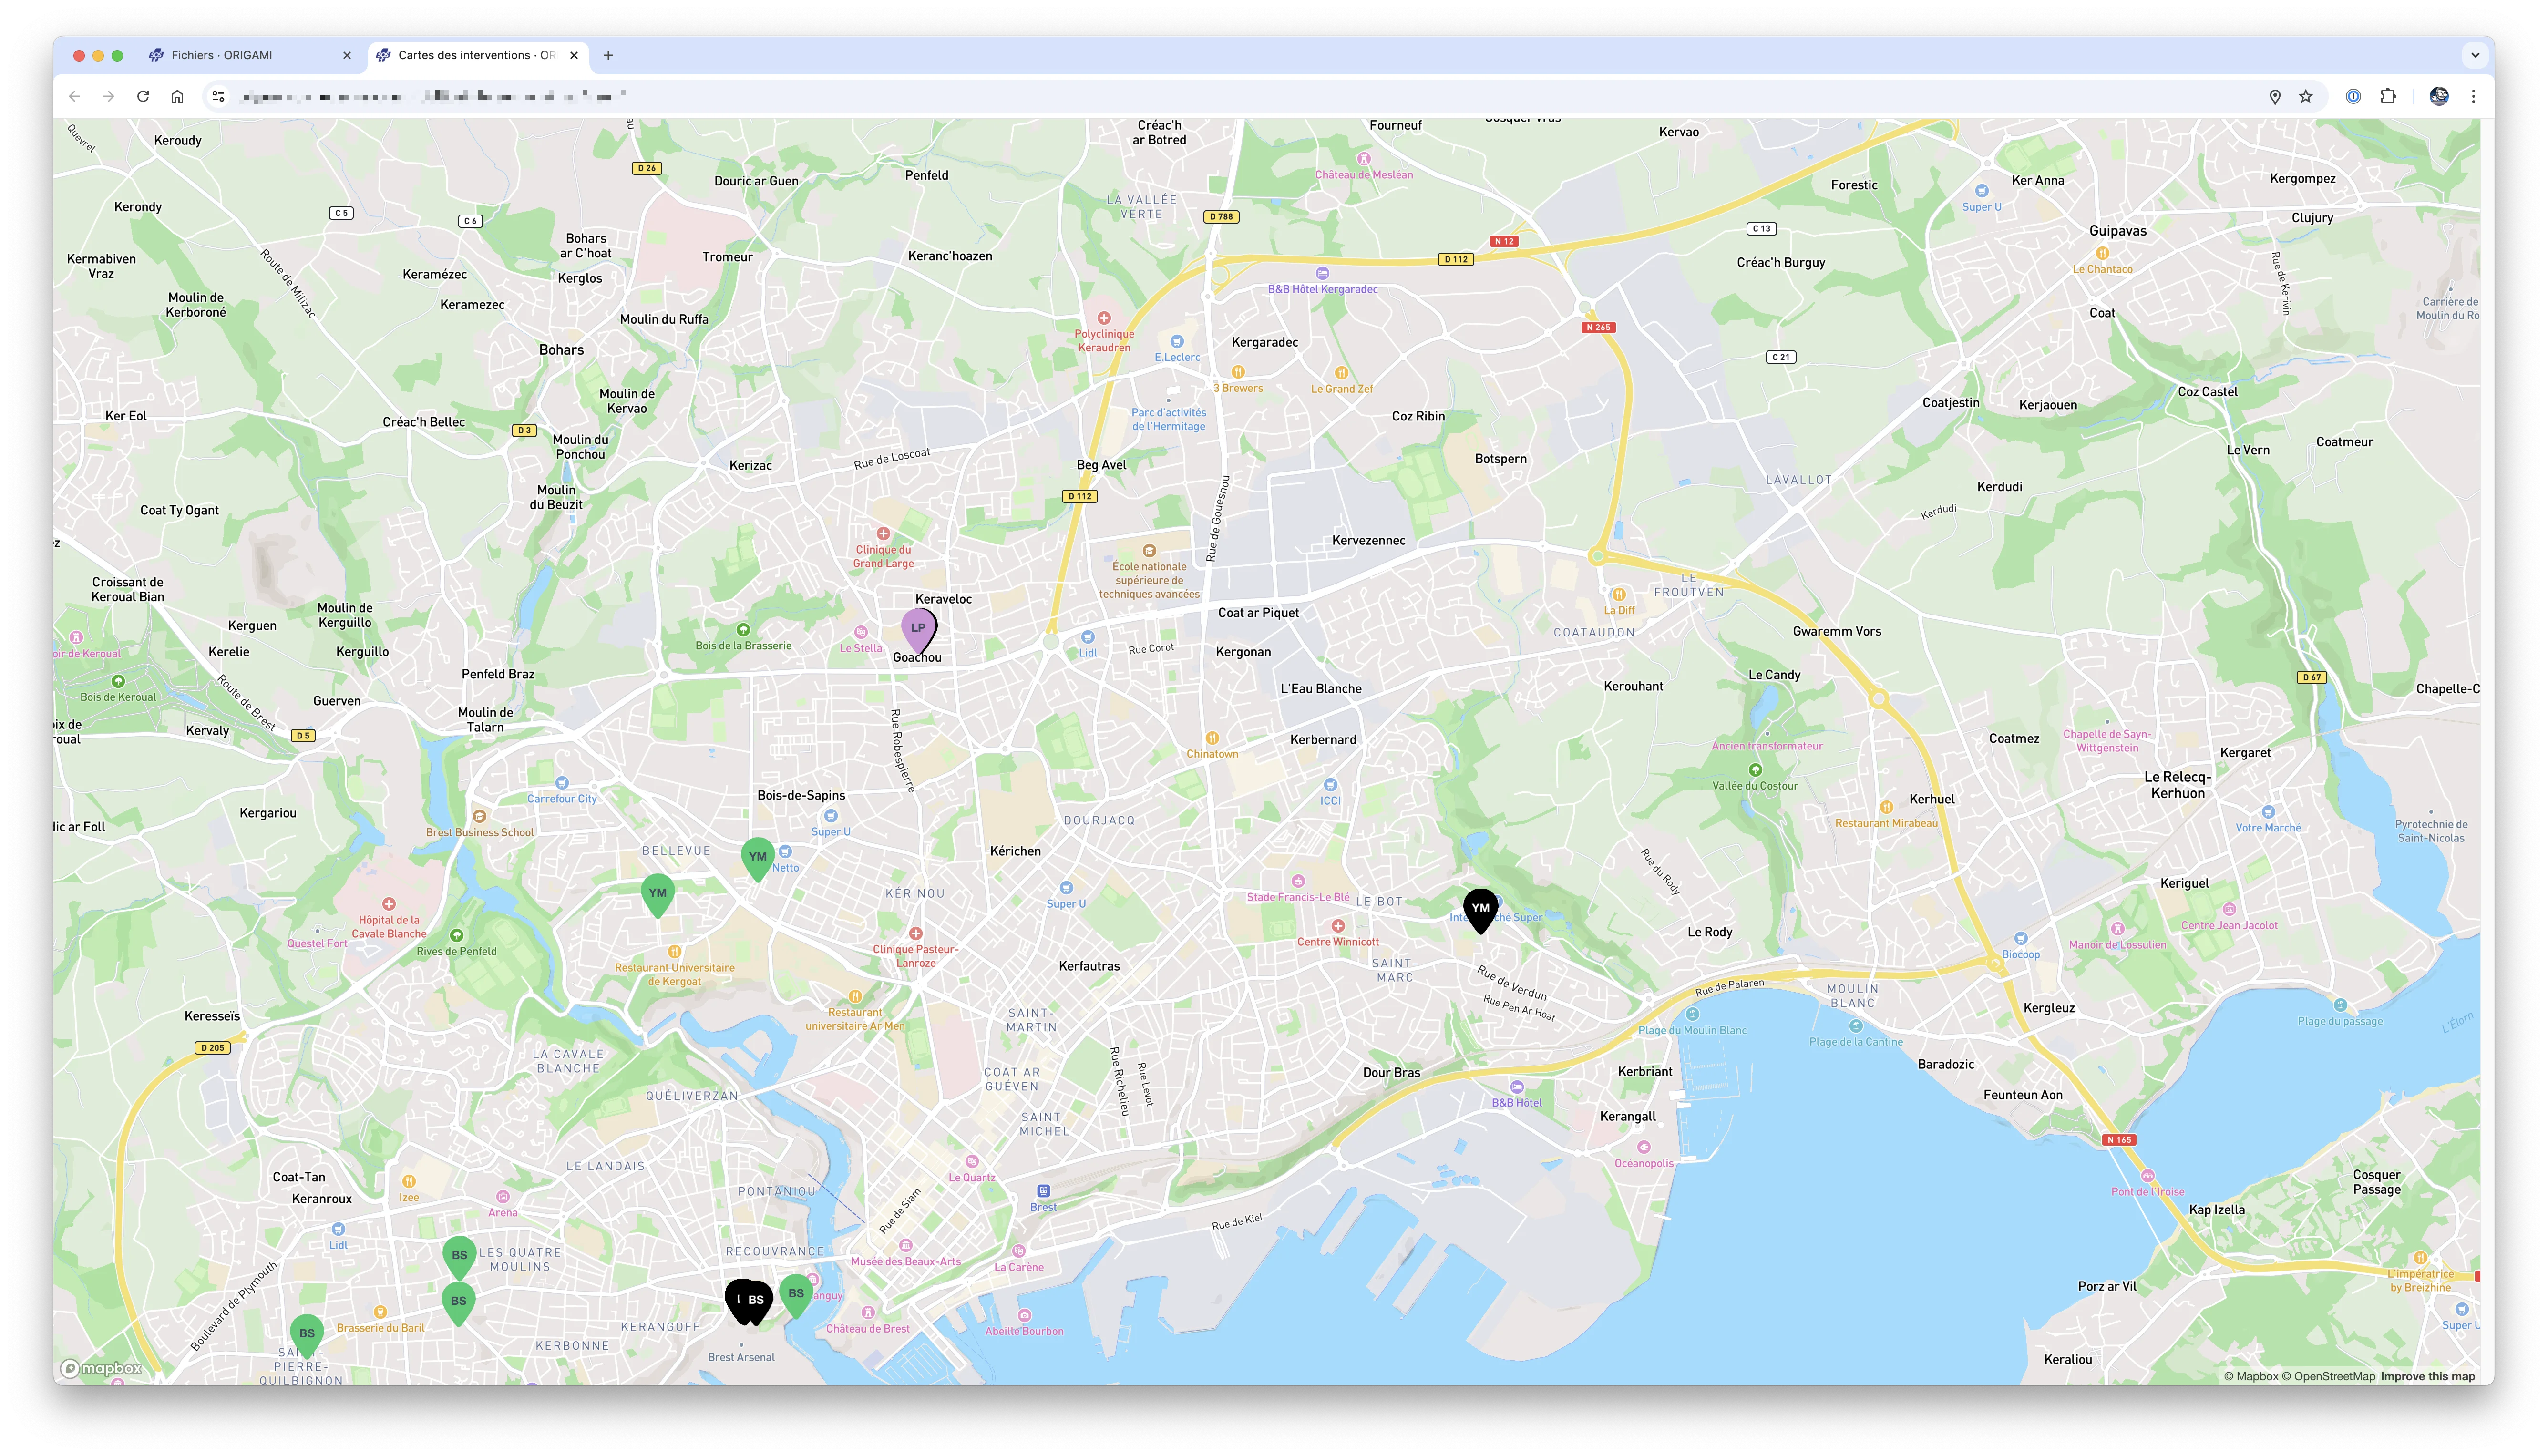Open the black BS marker above Brest Arsenal
The image size is (2548, 1456).
coord(756,1302)
